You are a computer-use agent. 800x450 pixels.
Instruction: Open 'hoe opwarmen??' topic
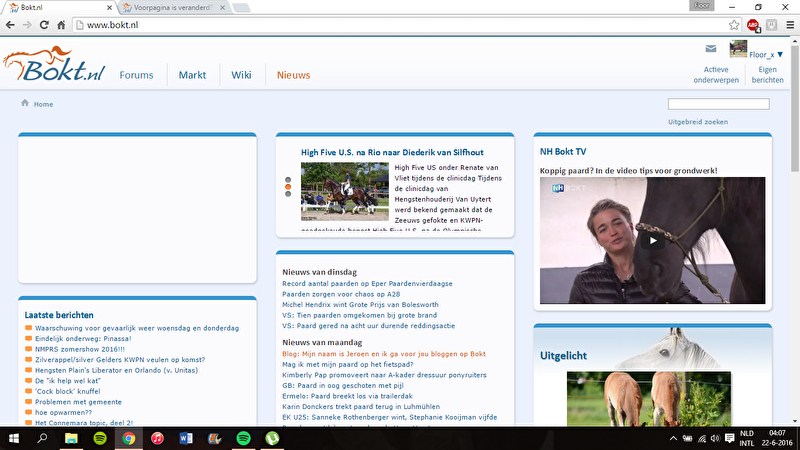[63, 413]
